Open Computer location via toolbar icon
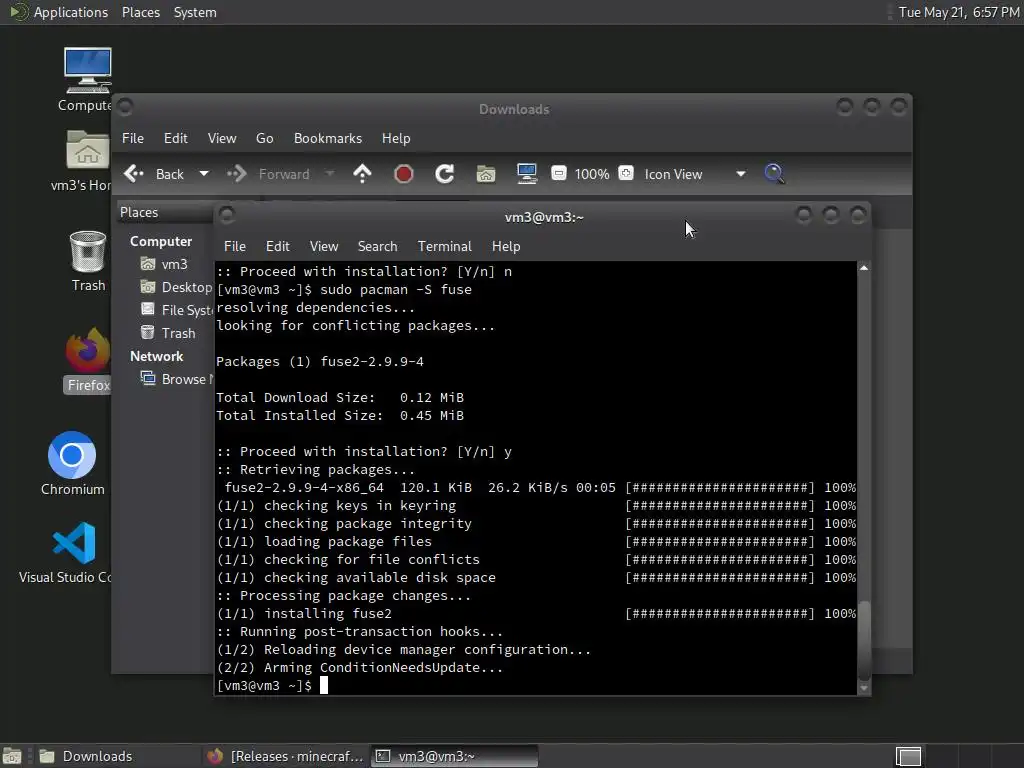Image resolution: width=1024 pixels, height=768 pixels. point(526,174)
